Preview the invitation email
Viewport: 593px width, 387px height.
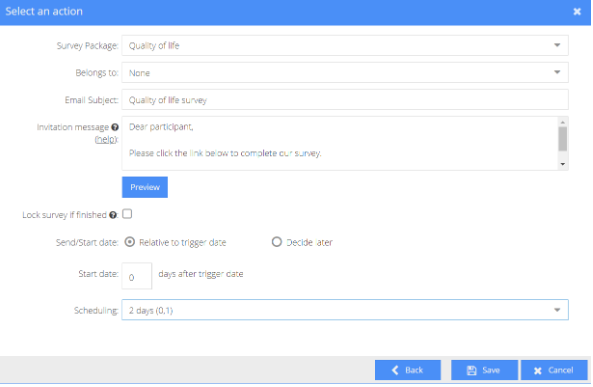coord(145,187)
